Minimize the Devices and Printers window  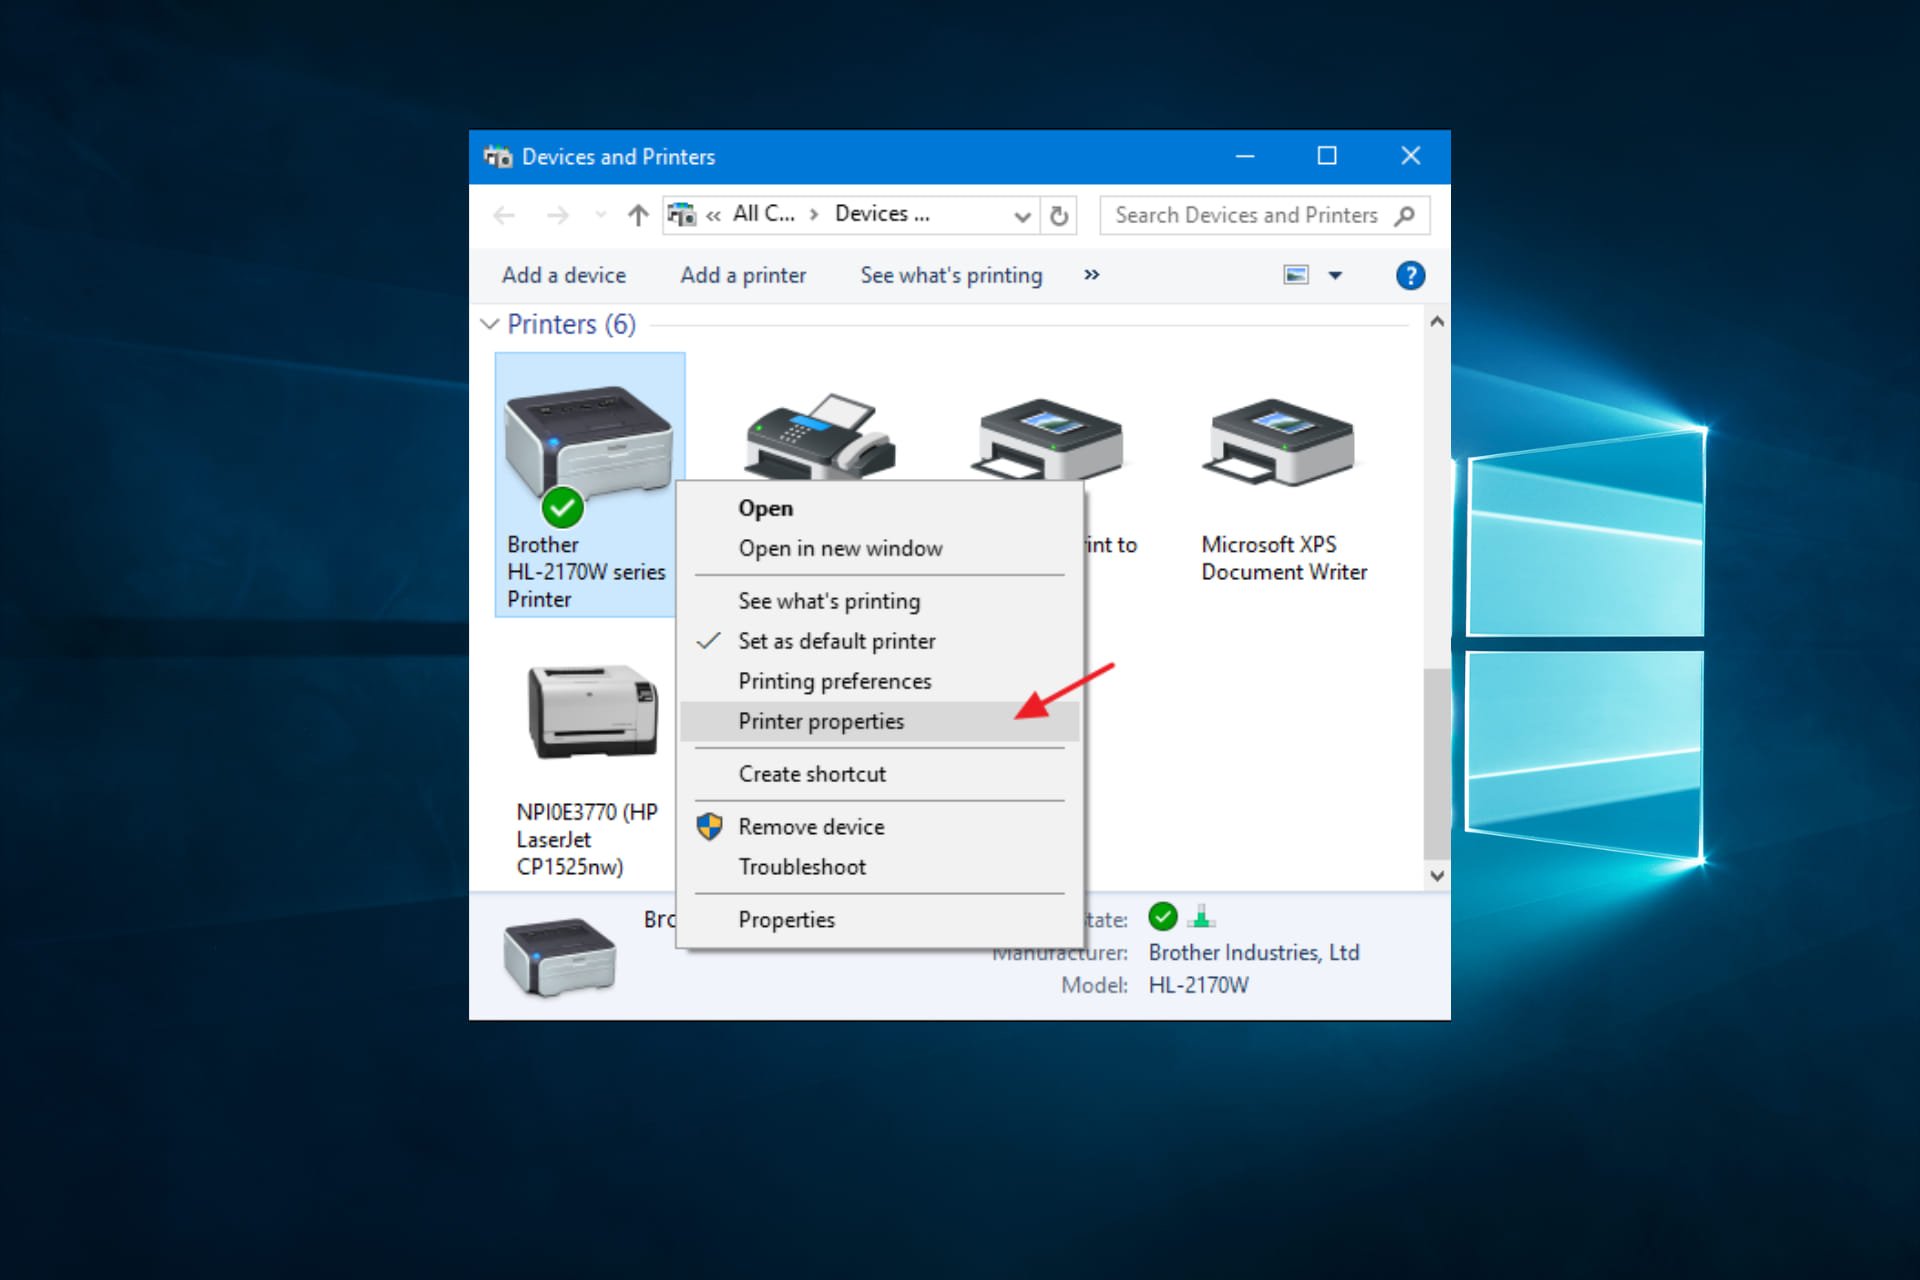[1245, 156]
